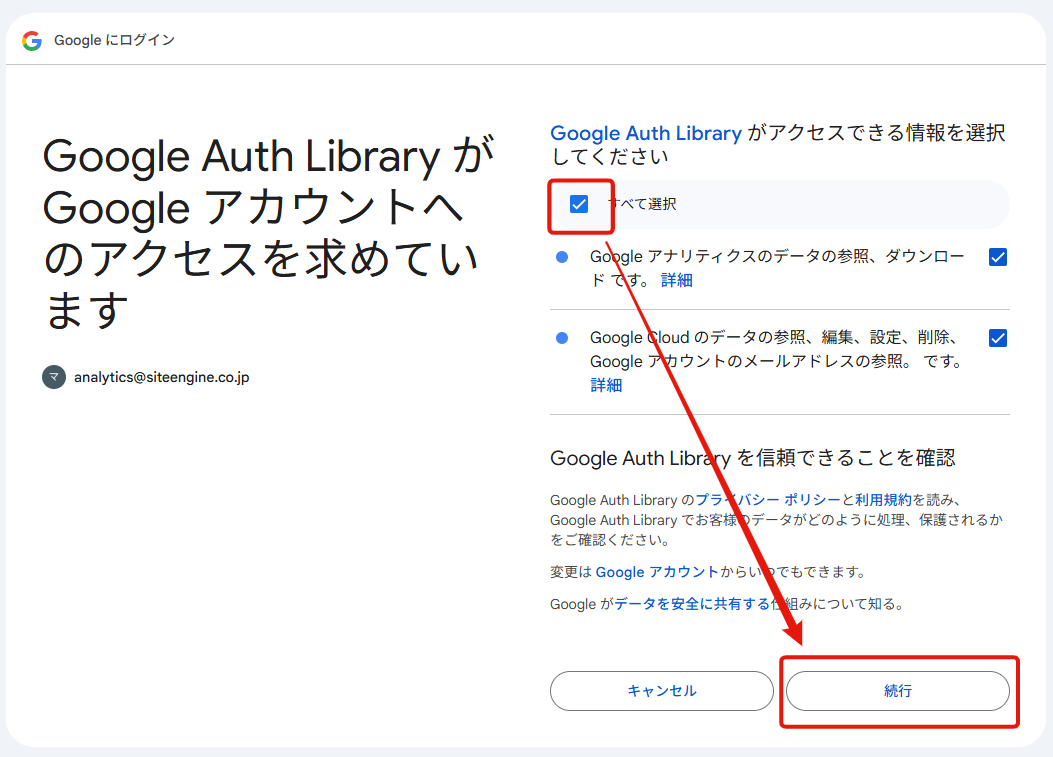This screenshot has height=757, width=1053.
Task: Open the Google Auth Library app name link
Action: click(x=646, y=133)
